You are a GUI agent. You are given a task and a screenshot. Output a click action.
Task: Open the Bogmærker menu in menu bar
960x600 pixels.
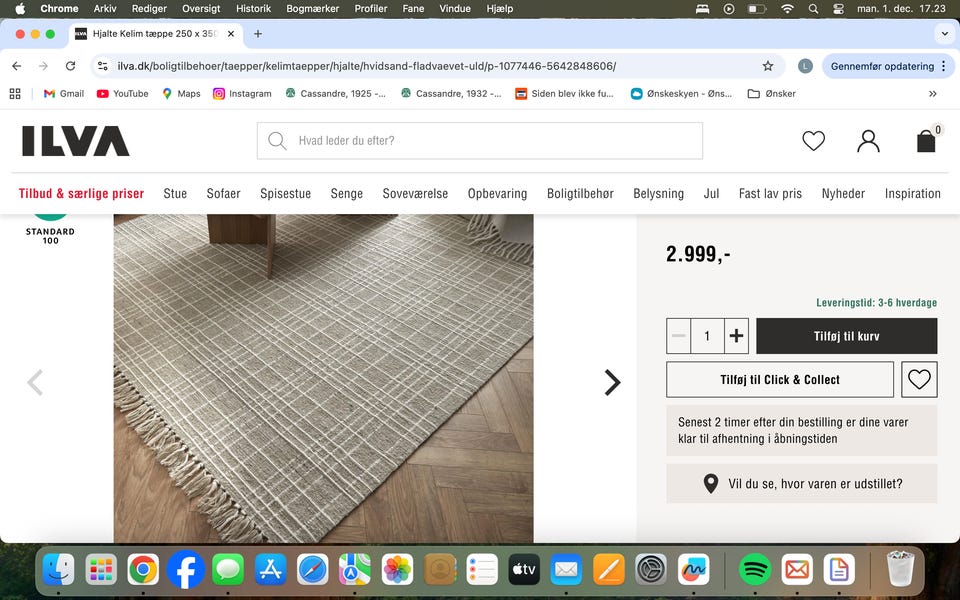tap(312, 9)
